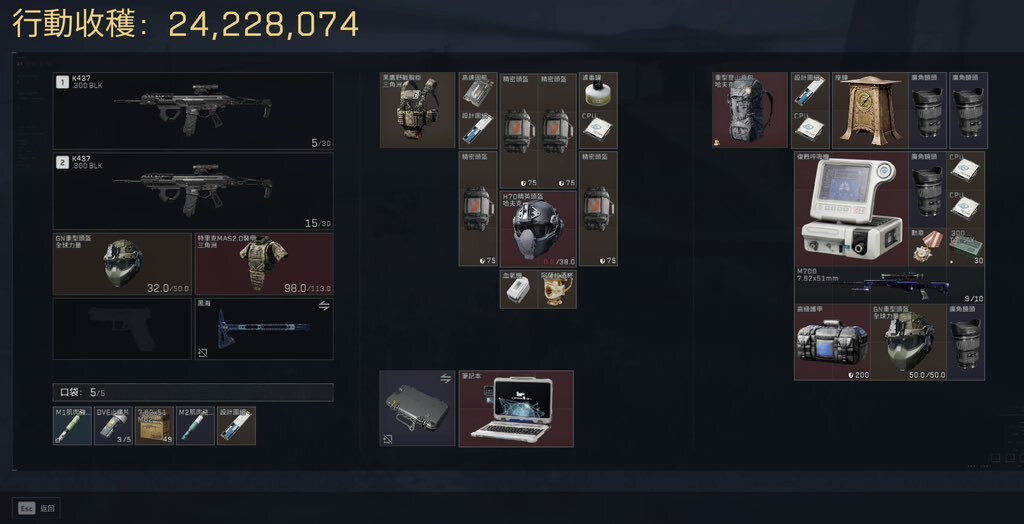Click the armor repair kit showing 200
Screen dimensions: 1024x524
(832, 342)
